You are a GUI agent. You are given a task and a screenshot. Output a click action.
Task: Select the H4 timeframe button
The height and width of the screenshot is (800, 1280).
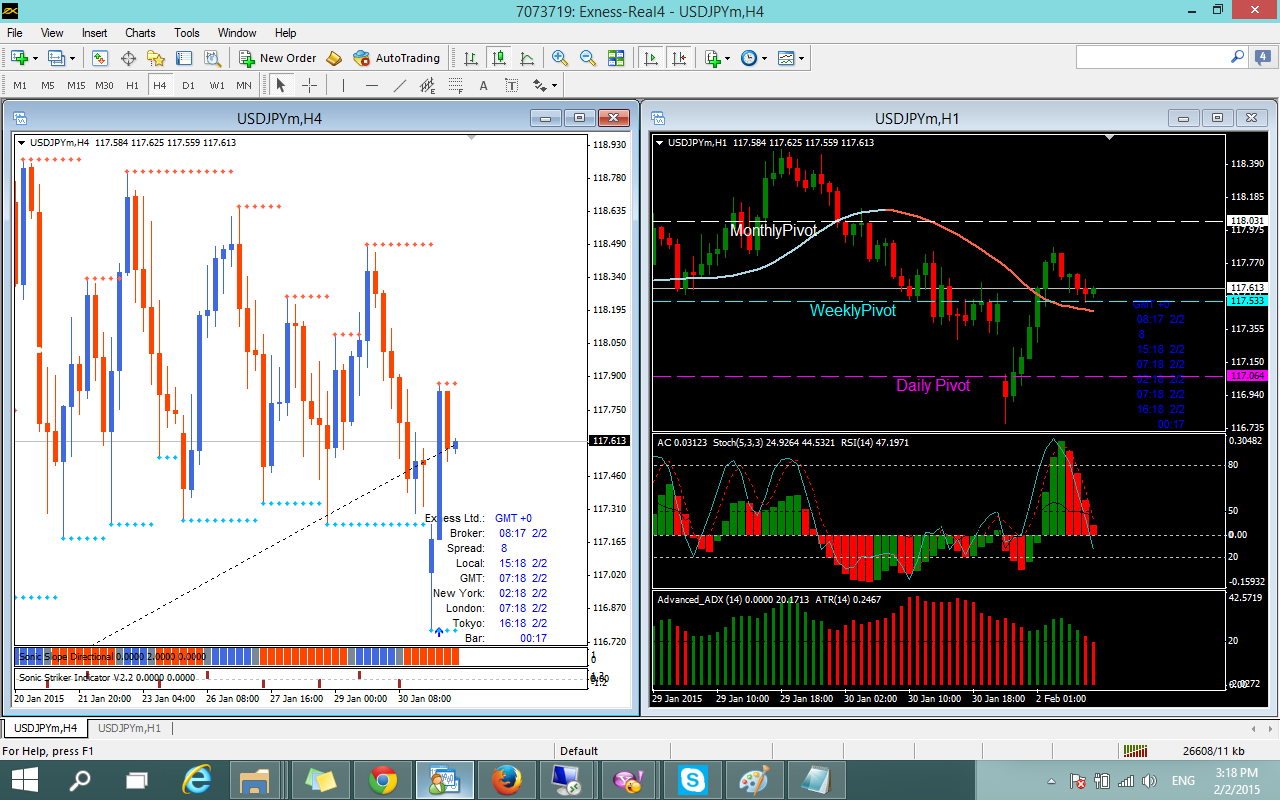[159, 85]
